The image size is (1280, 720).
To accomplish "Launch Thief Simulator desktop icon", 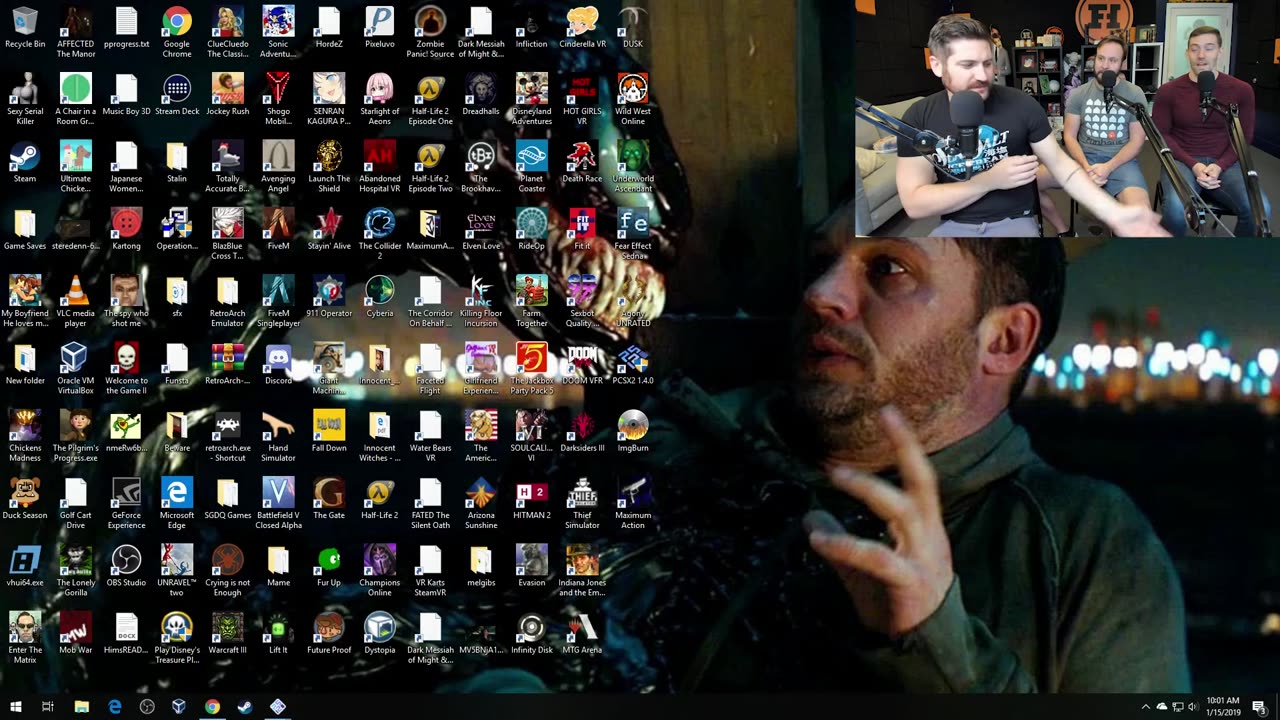I will click(582, 504).
